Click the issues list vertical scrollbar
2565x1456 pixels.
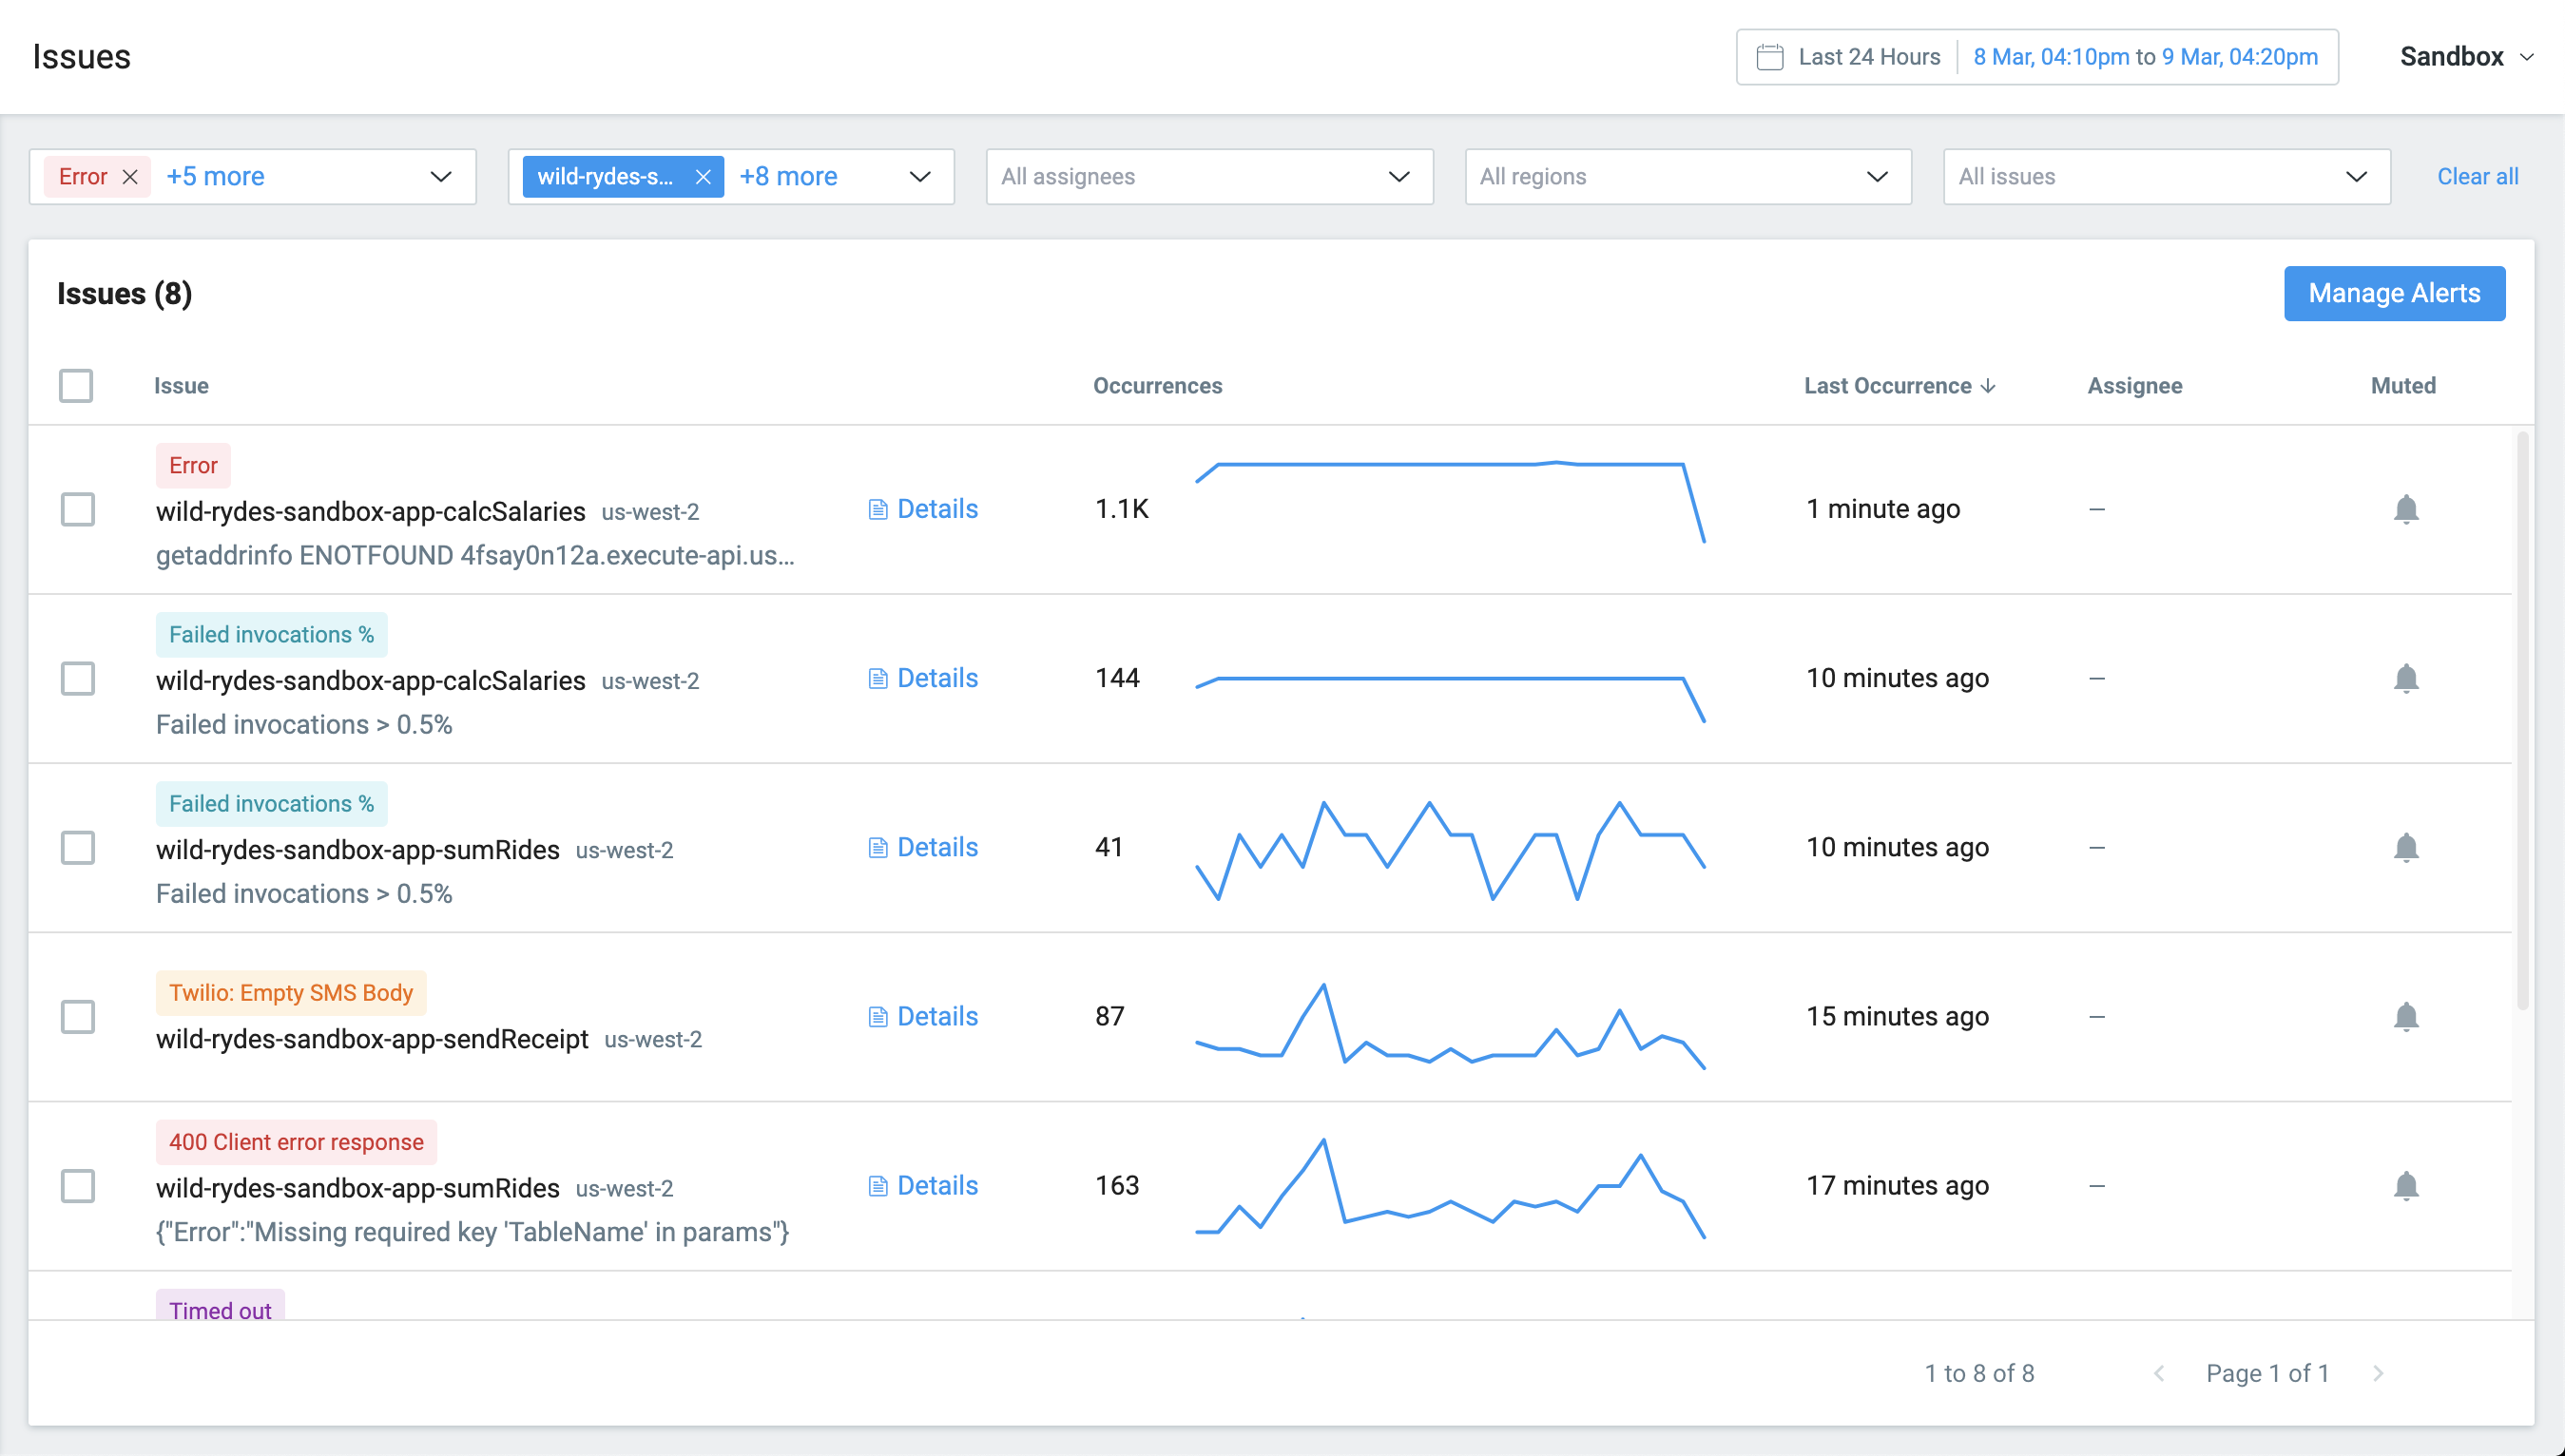[2522, 720]
